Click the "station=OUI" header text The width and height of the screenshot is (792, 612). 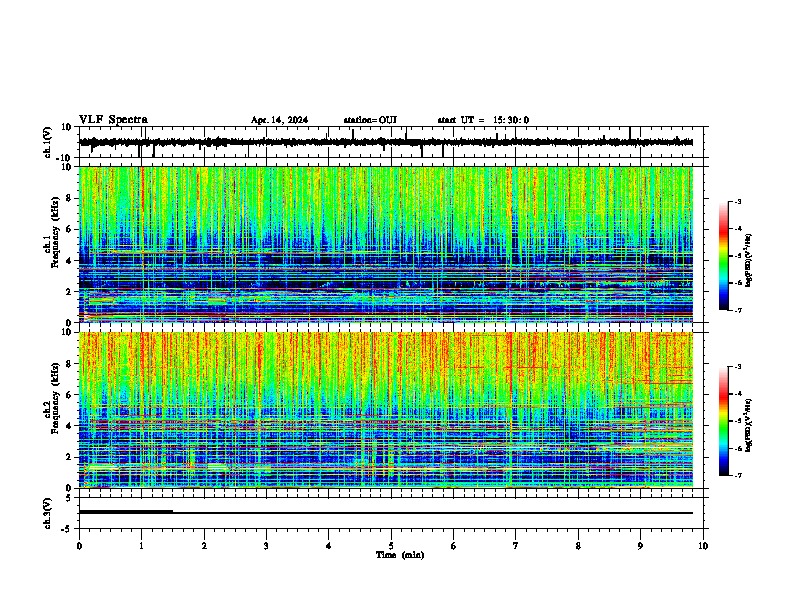370,120
